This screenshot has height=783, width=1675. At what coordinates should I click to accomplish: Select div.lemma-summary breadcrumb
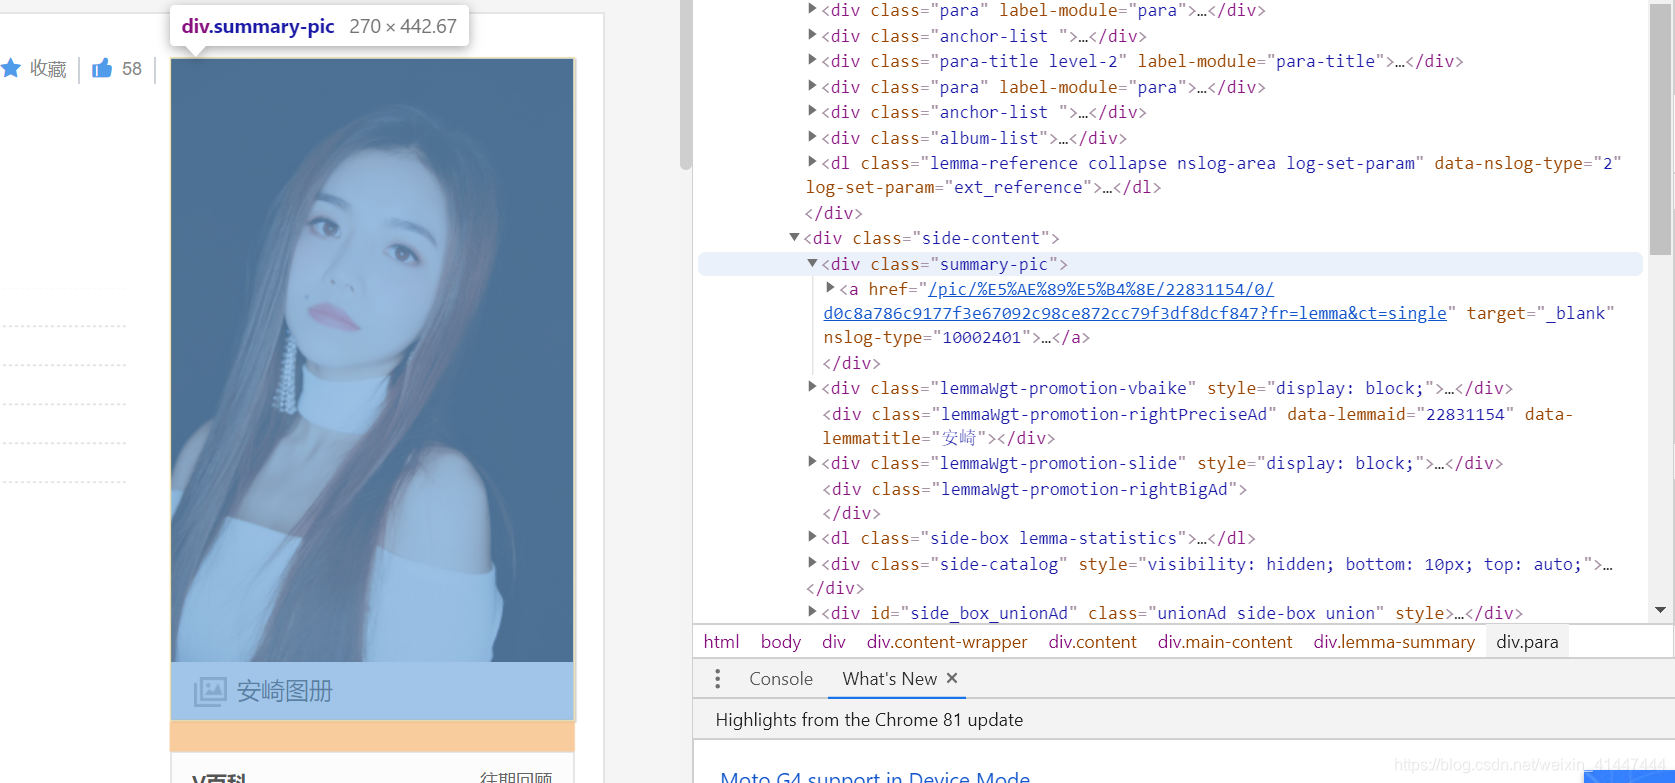[x=1394, y=642]
